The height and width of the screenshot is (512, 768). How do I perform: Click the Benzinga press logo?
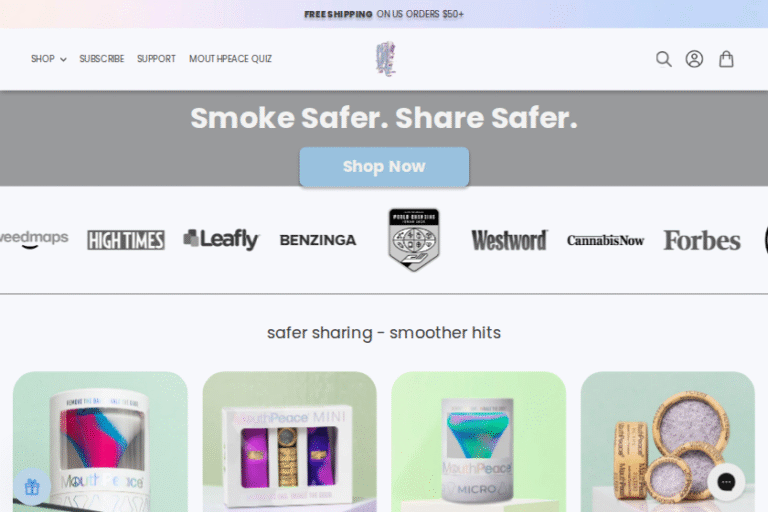point(318,240)
